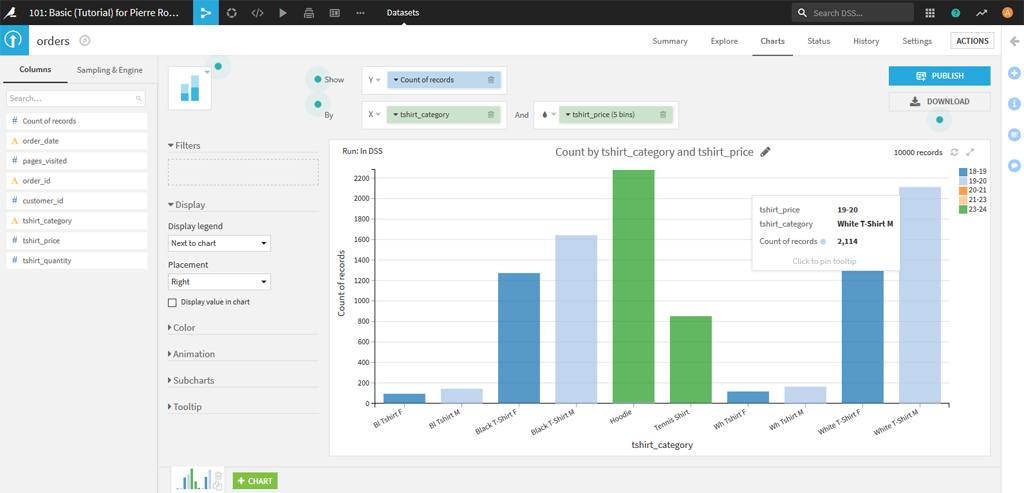Click the plus icon in right sidebar
The width and height of the screenshot is (1024, 493).
pyautogui.click(x=1014, y=72)
